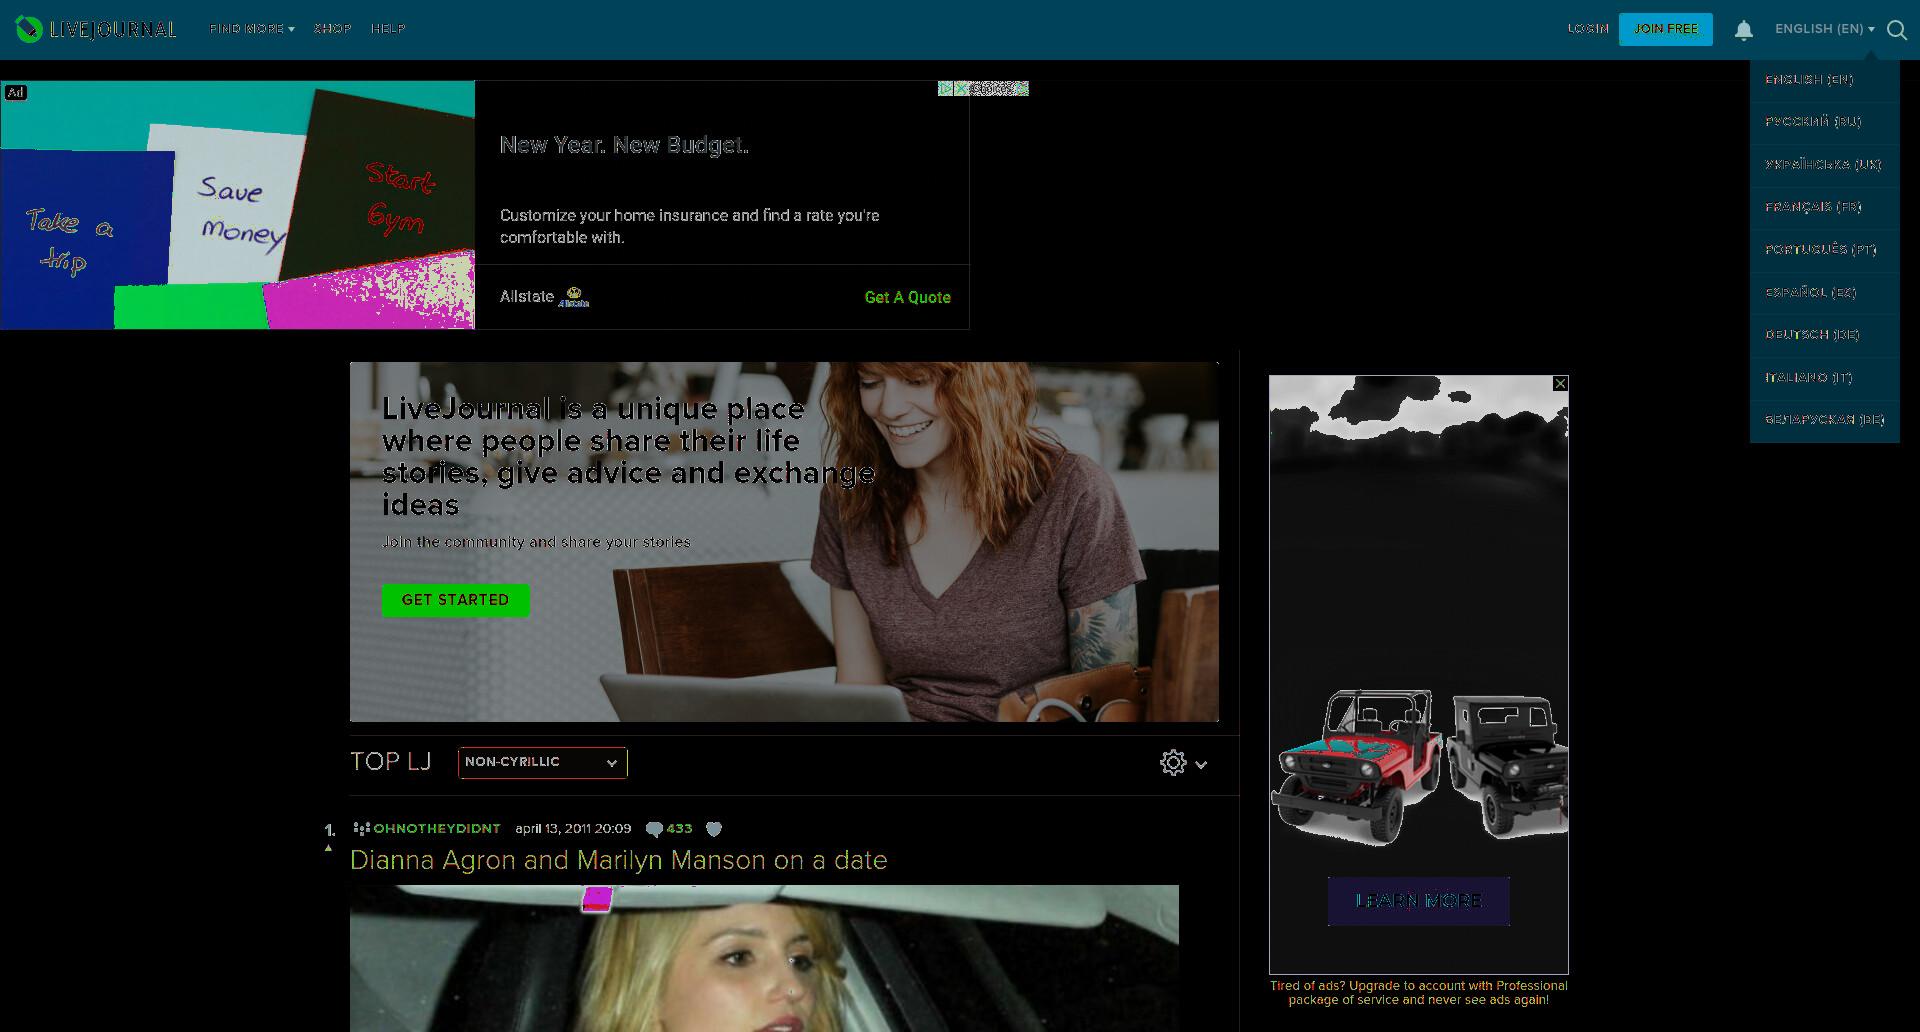Click the Tired of ads upgrade link
1920x1032 pixels.
[x=1418, y=993]
